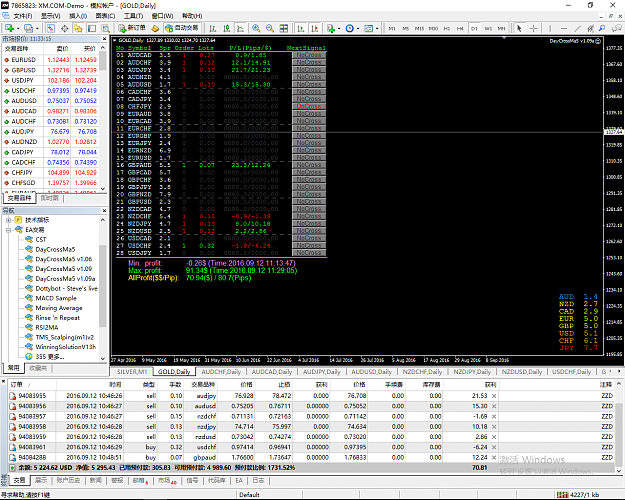Switch to the SILVER,M1 chart tab
Image resolution: width=625 pixels, height=500 pixels.
132,372
